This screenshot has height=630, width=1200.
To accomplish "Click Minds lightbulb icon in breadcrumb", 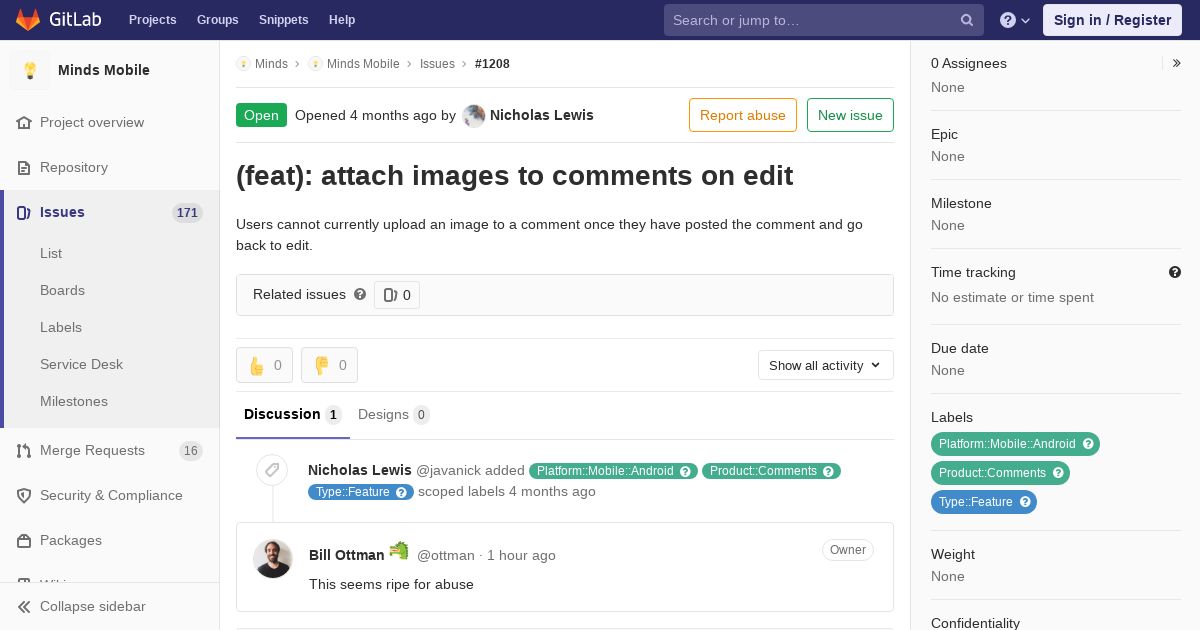I will pos(243,63).
